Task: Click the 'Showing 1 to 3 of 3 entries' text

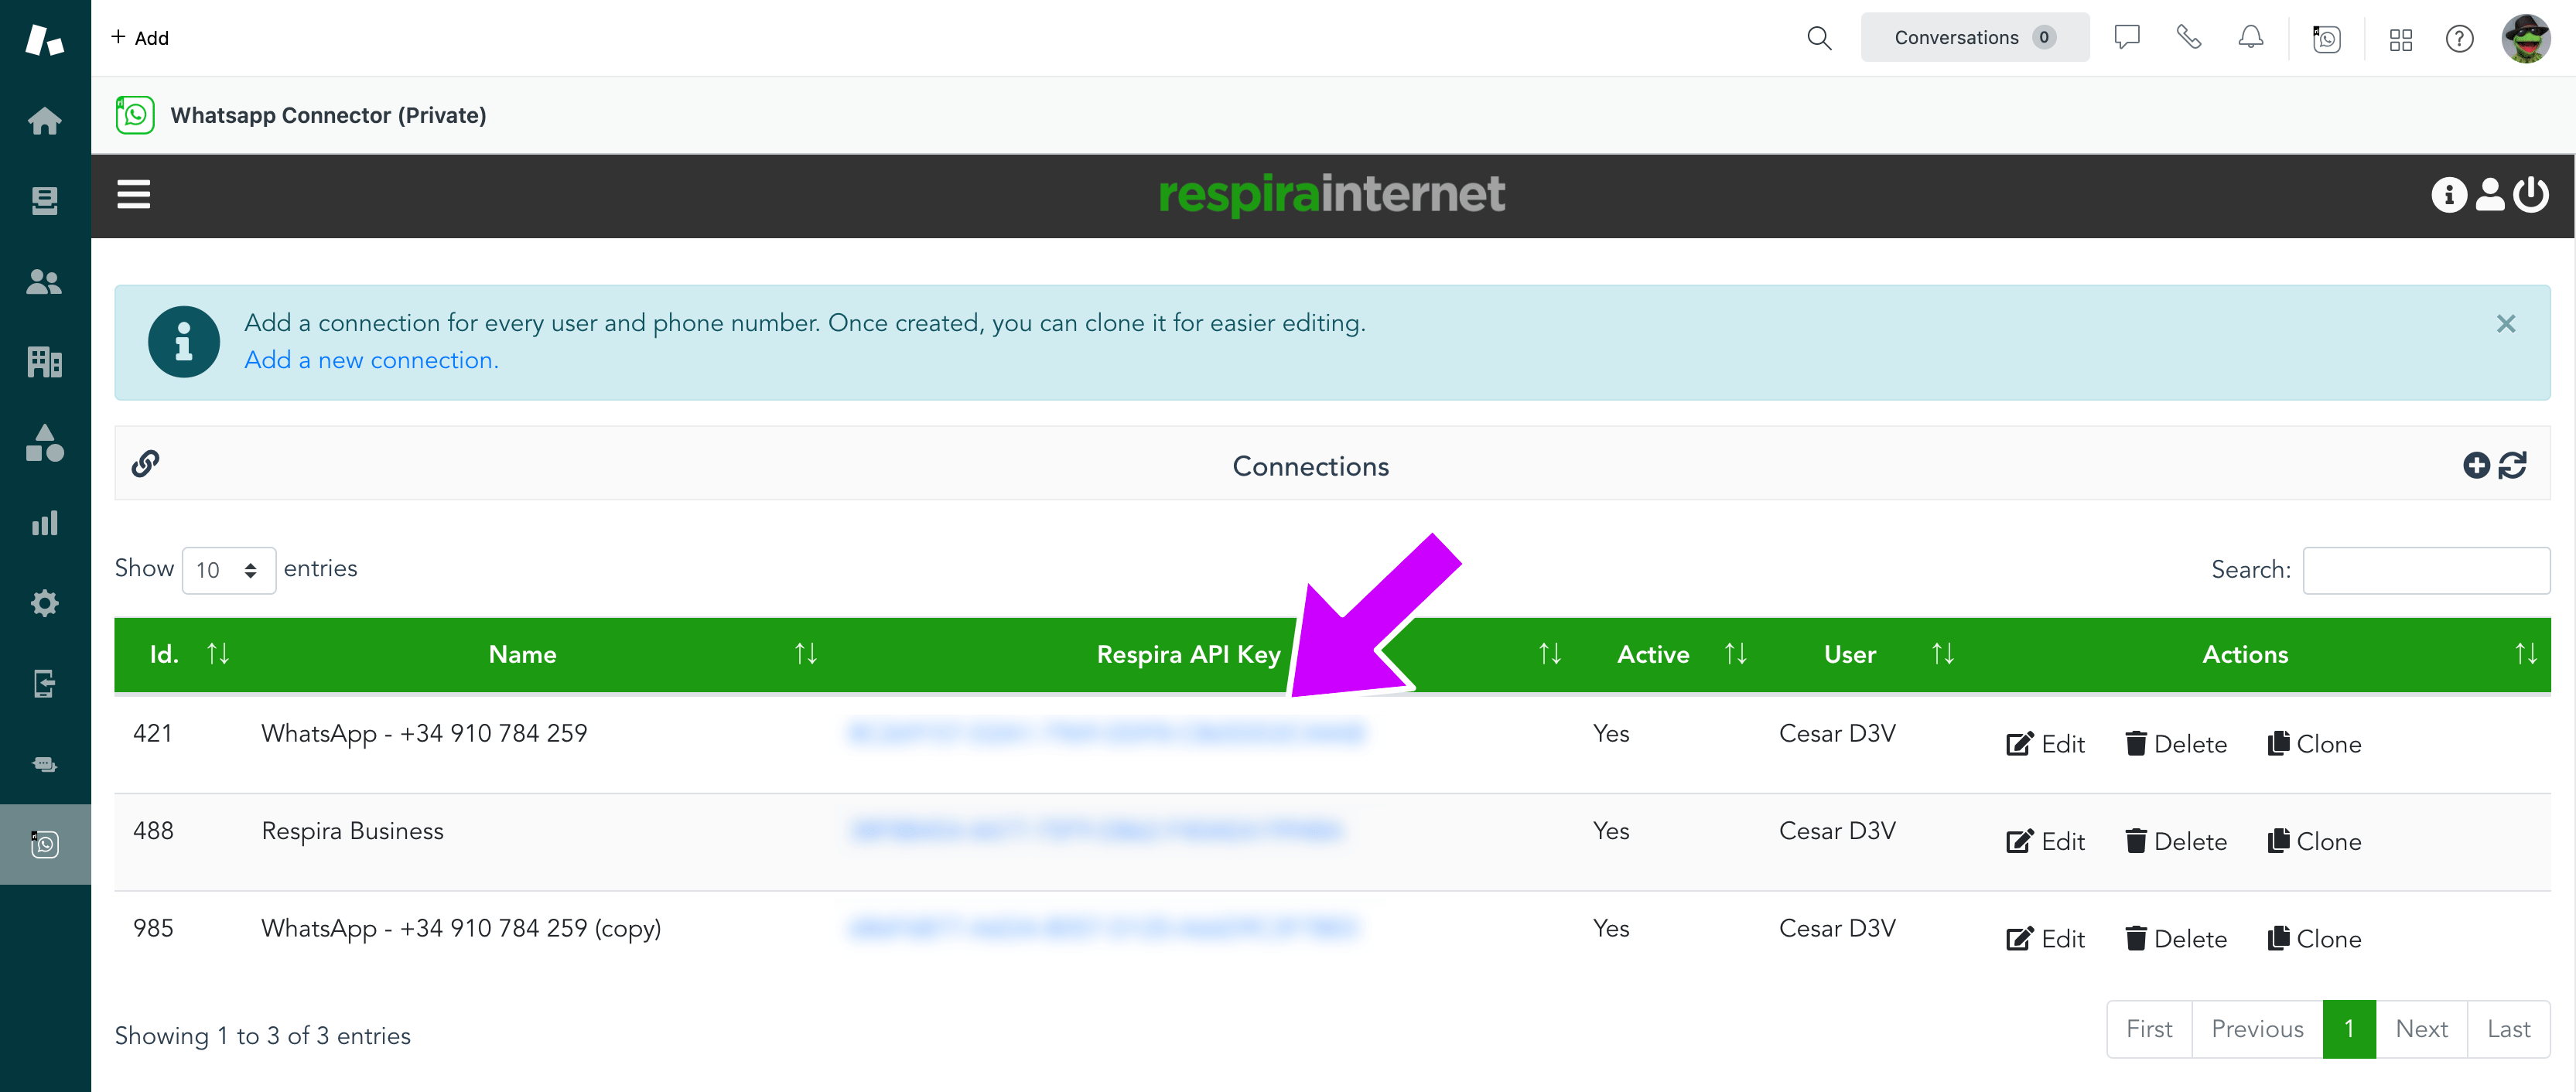Action: pos(262,1036)
